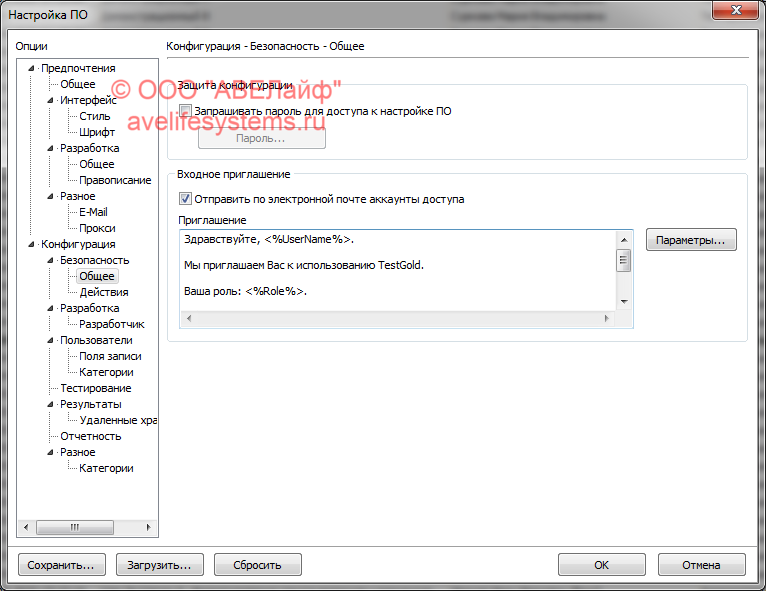Open Действия under Безопасность
766x591 pixels.
[104, 292]
